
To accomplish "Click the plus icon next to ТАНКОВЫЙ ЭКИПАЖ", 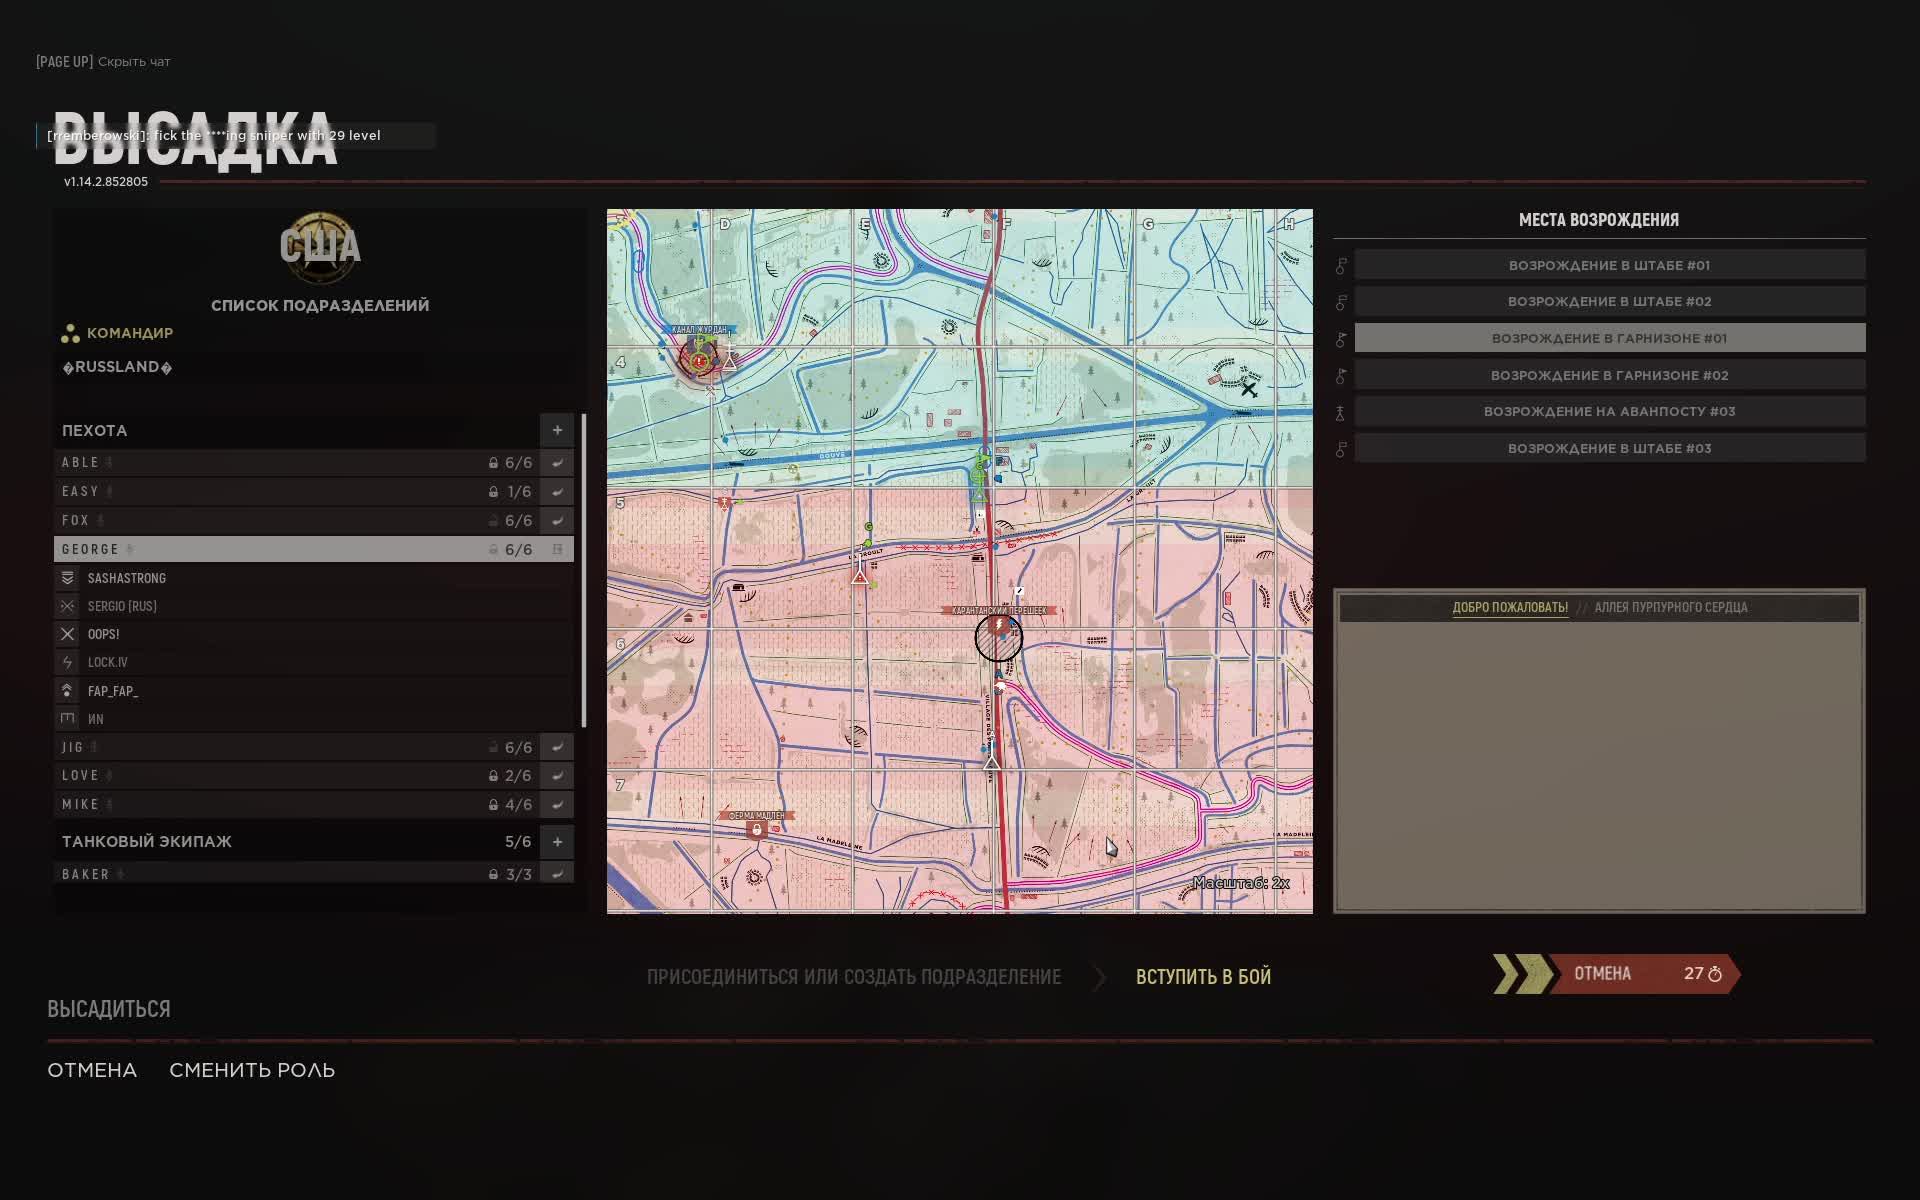I will (x=557, y=841).
